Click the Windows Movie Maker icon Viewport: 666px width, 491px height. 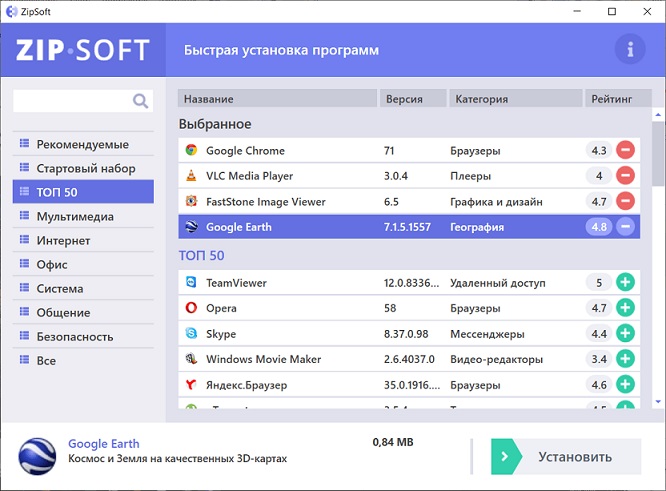(191, 359)
